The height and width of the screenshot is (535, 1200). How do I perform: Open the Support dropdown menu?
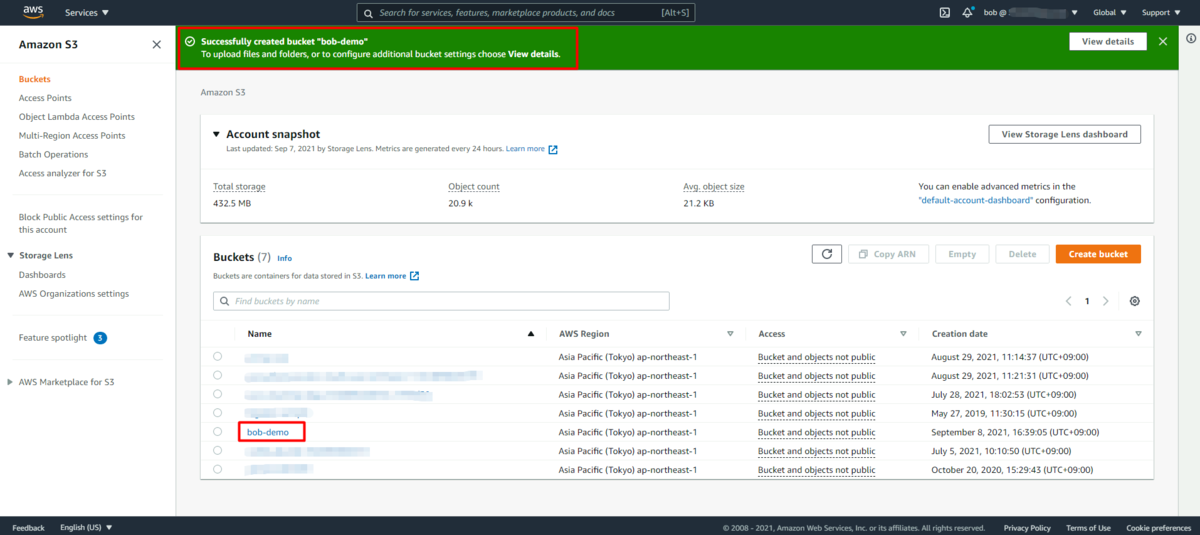tap(1160, 13)
